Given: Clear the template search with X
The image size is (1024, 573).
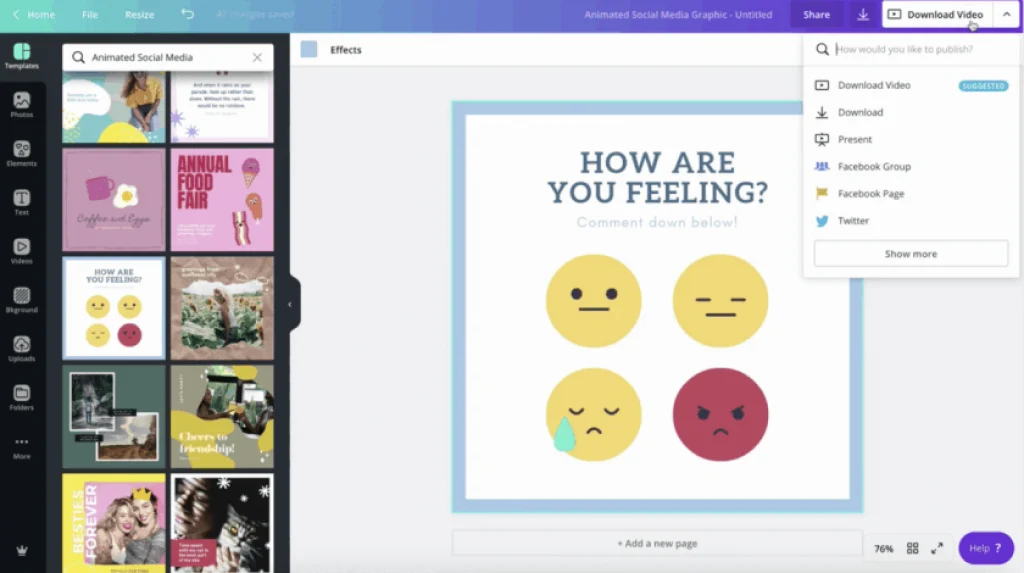Looking at the screenshot, I should point(257,58).
